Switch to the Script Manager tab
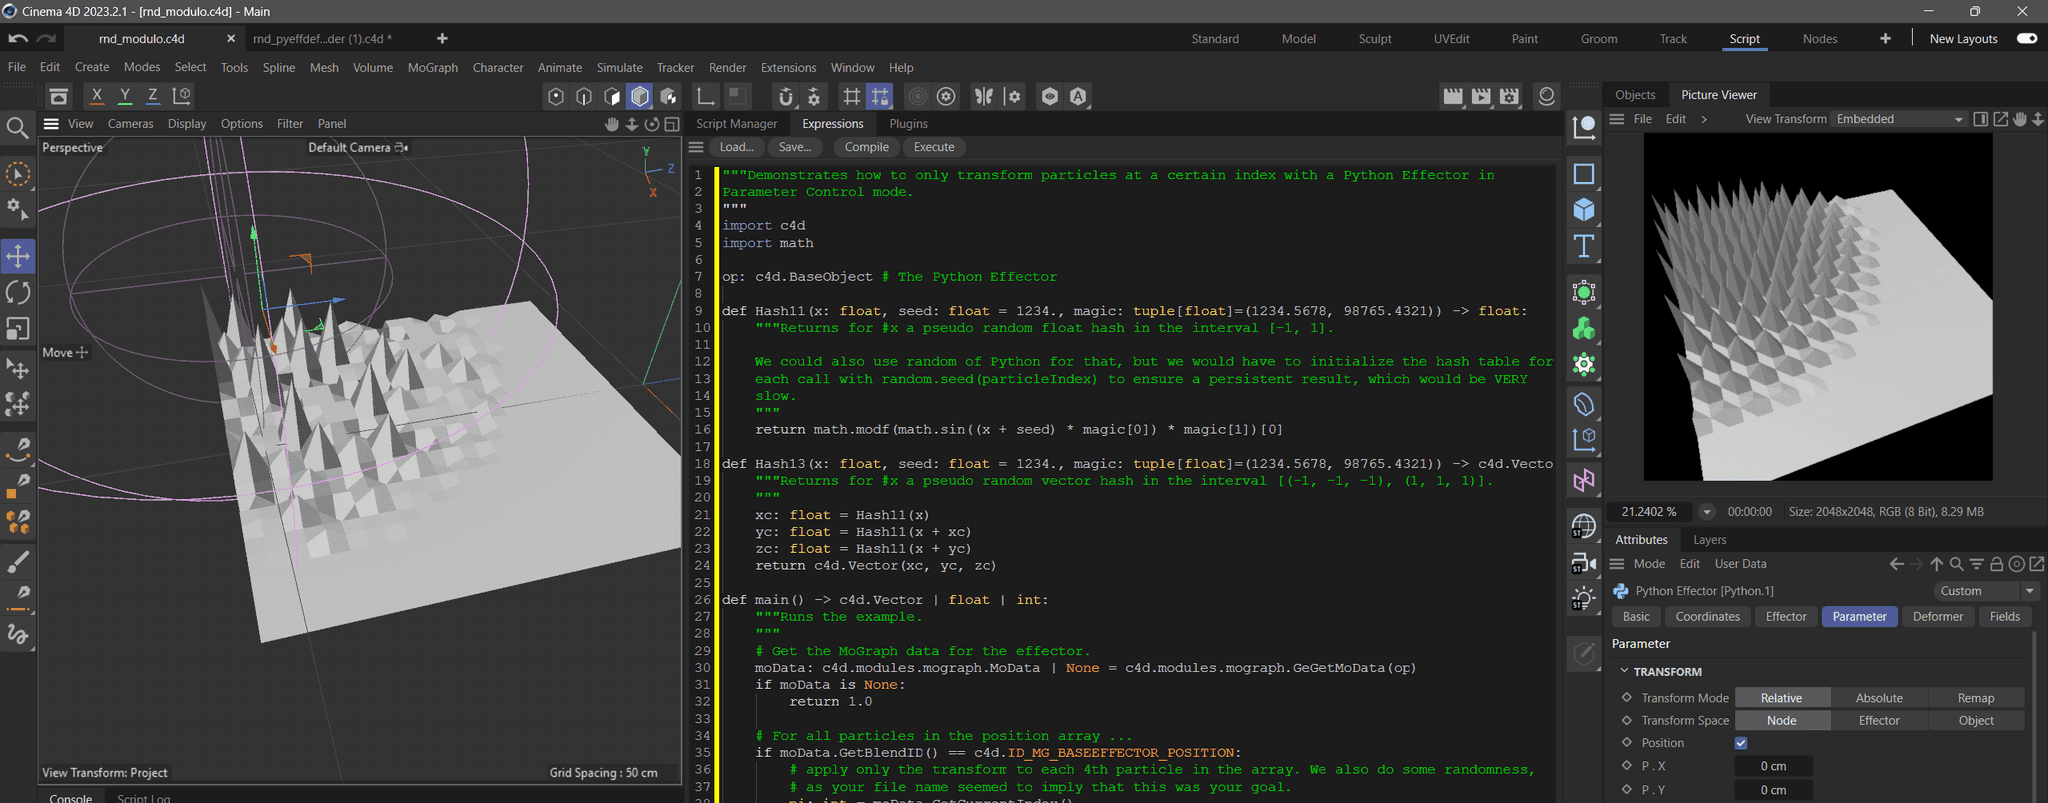Viewport: 2048px width, 803px height. click(x=736, y=124)
